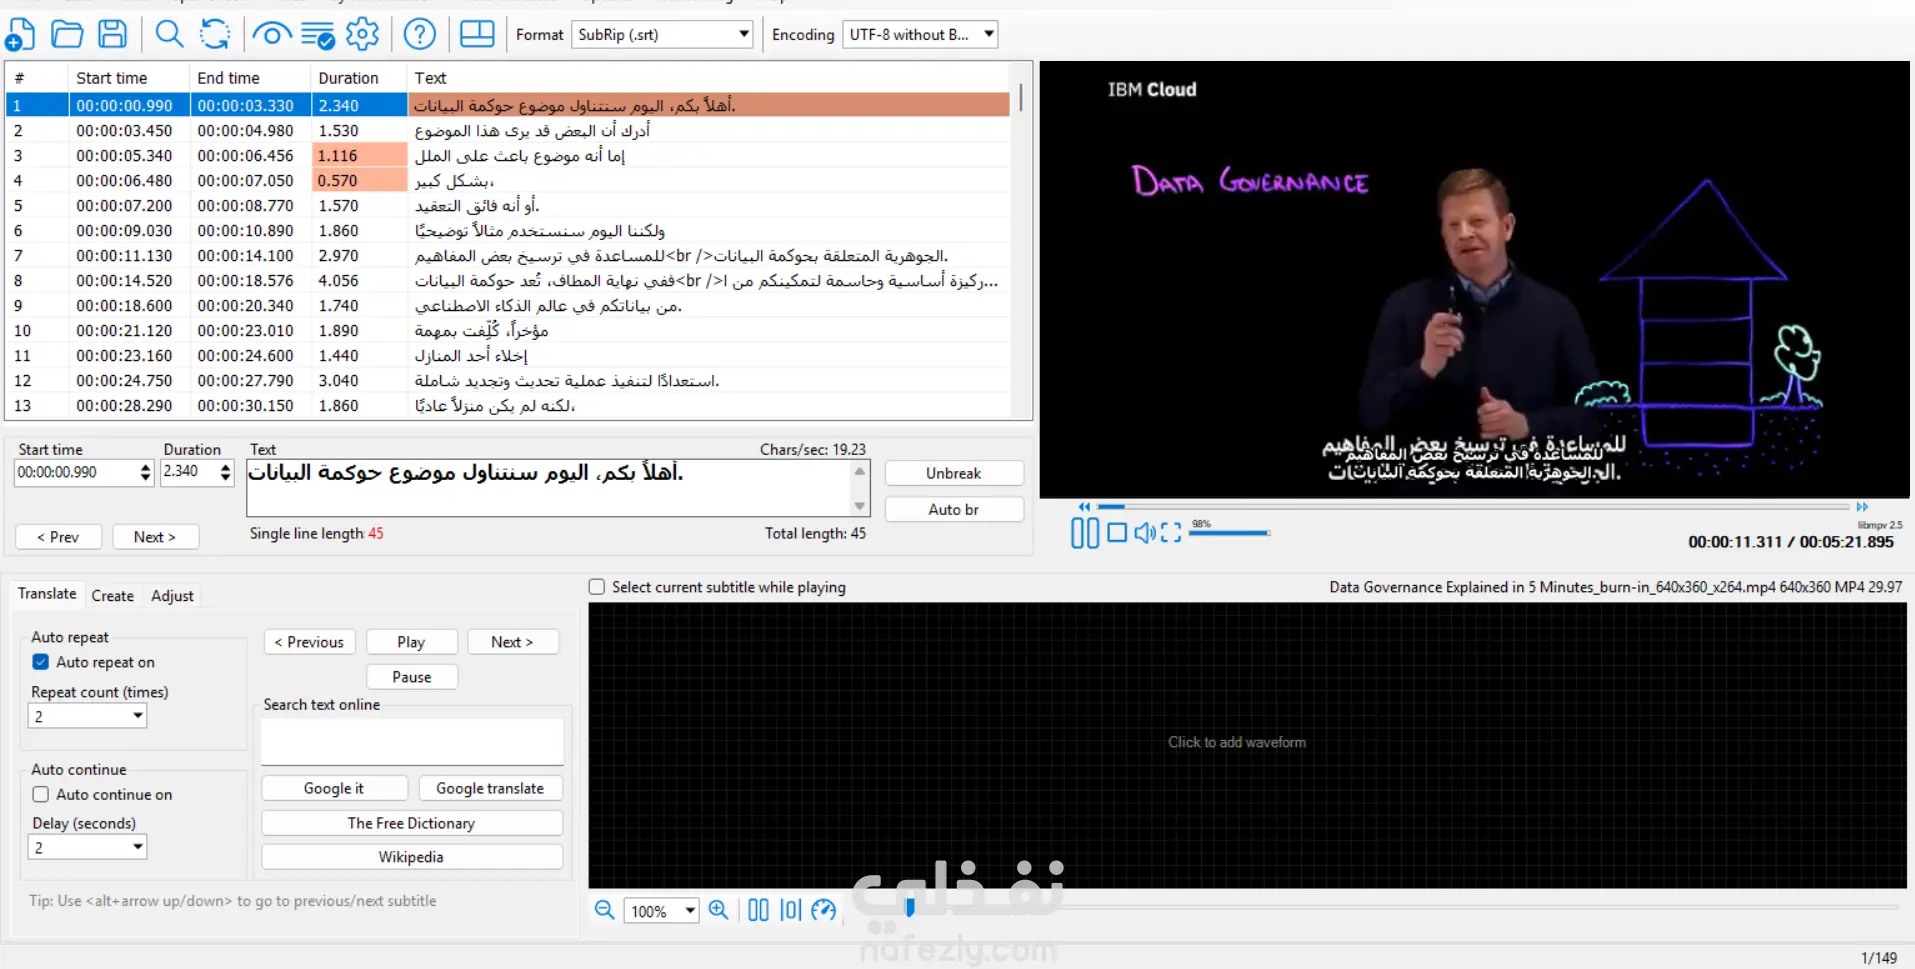The width and height of the screenshot is (1915, 969).
Task: Create a new subtitle file
Action: [20, 35]
